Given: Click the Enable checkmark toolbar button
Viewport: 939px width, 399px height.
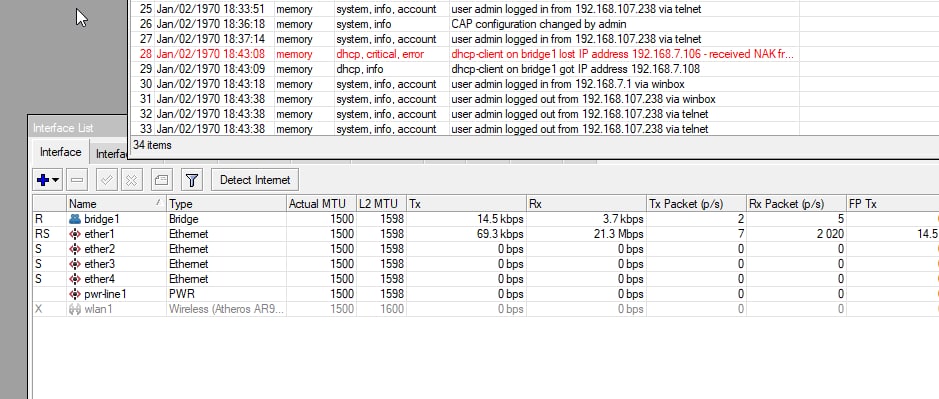Looking at the screenshot, I should coord(107,180).
